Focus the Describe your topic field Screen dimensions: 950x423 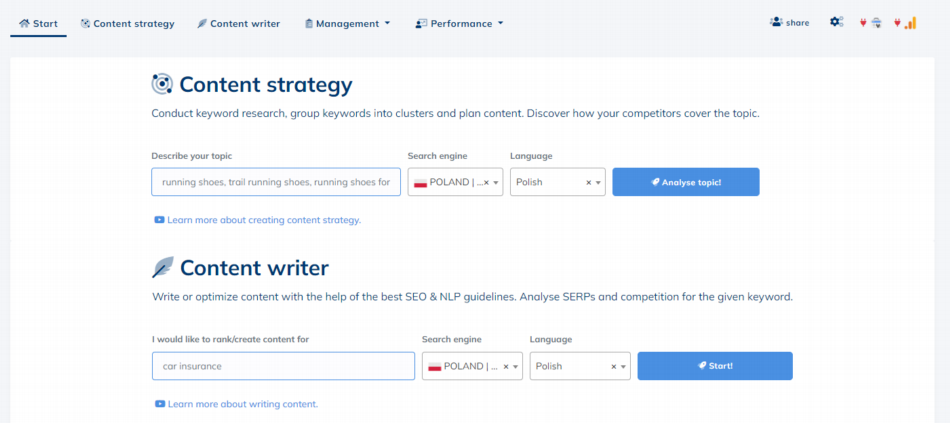point(276,182)
